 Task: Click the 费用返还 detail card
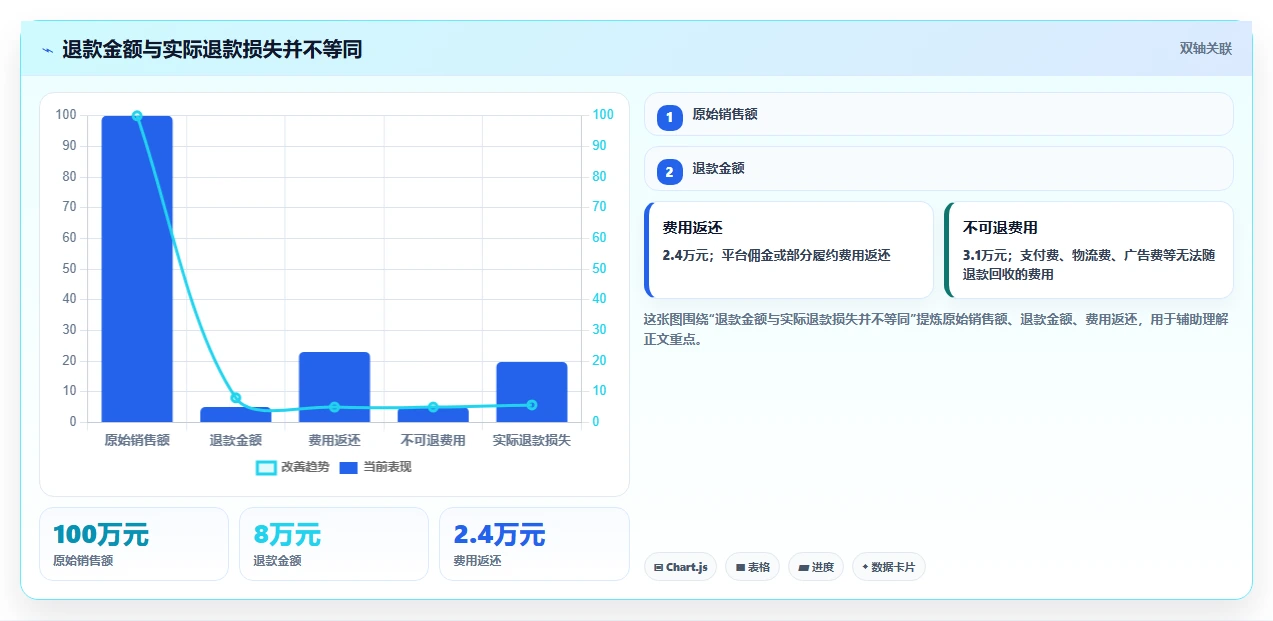pos(789,250)
